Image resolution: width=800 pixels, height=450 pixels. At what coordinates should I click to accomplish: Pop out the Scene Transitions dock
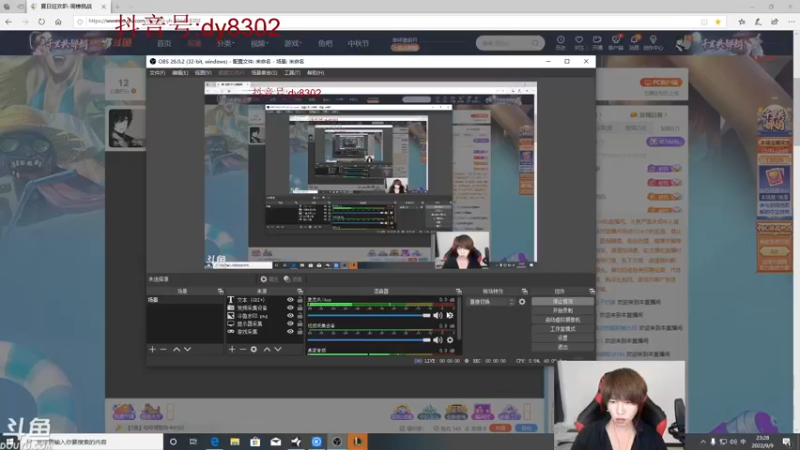click(x=524, y=291)
